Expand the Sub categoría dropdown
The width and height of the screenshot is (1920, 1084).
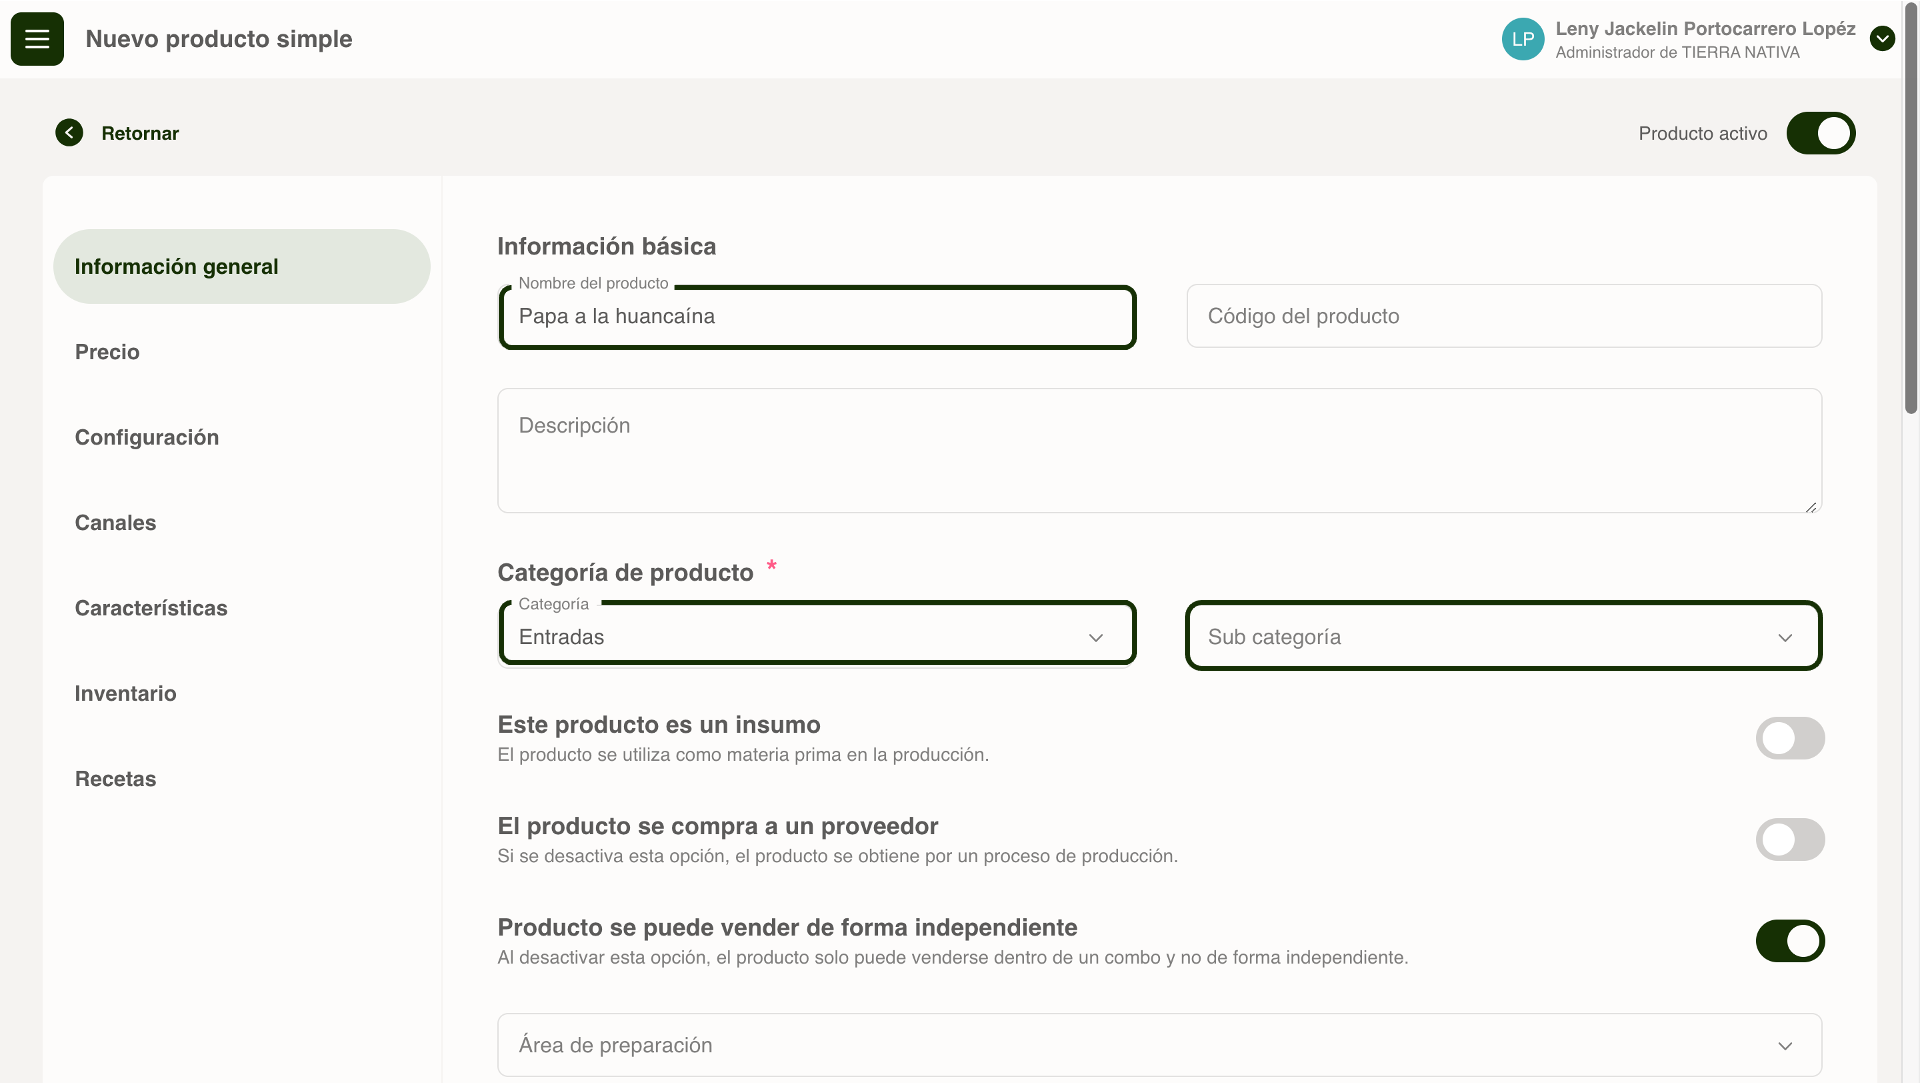(1502, 637)
